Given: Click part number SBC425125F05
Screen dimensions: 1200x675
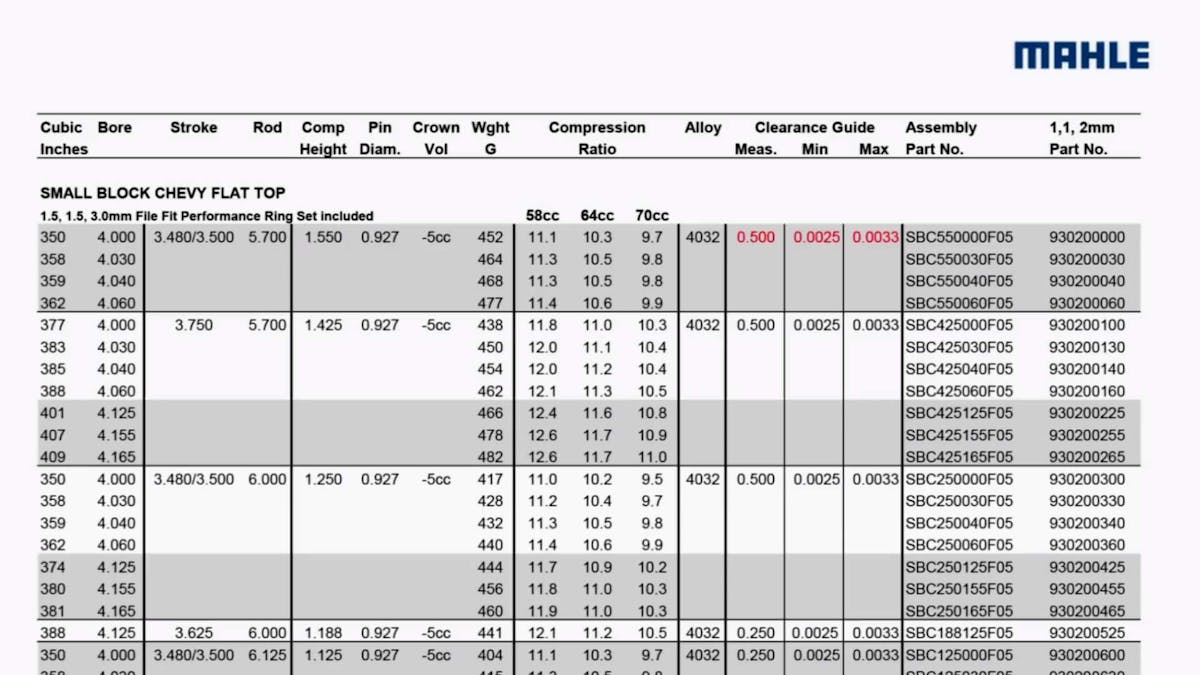Looking at the screenshot, I should [x=959, y=413].
